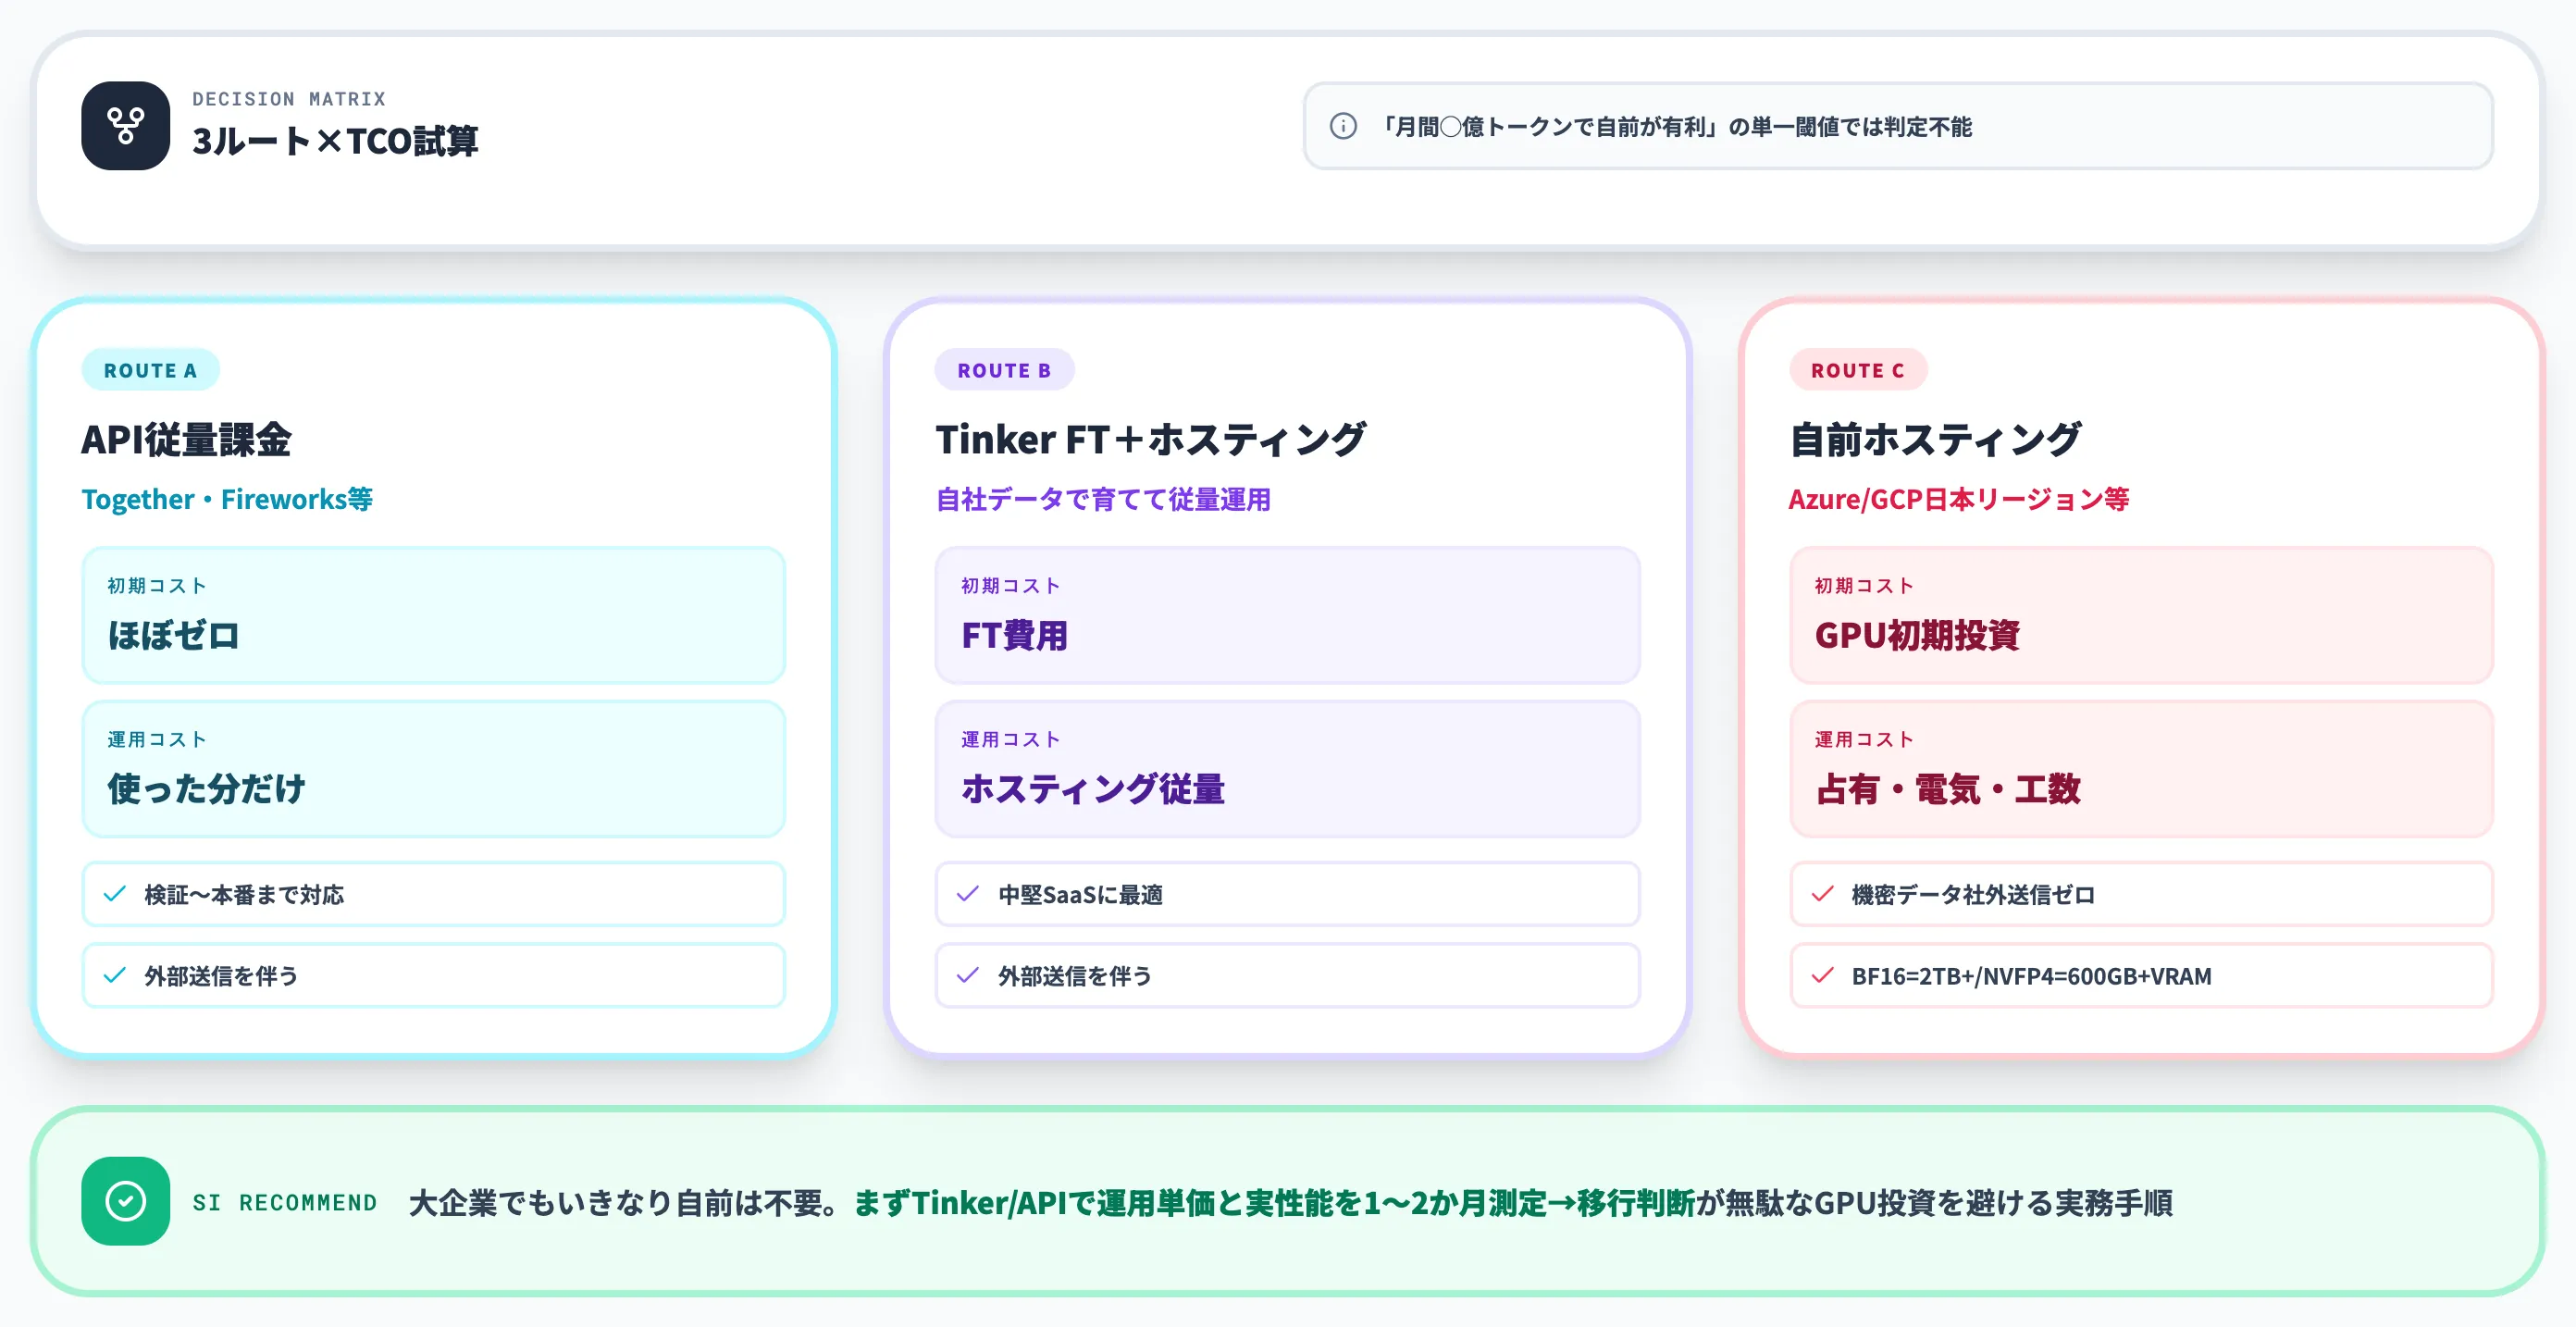Open the 占有・電気・工数 running cost box
The image size is (2576, 1327).
tap(2141, 769)
